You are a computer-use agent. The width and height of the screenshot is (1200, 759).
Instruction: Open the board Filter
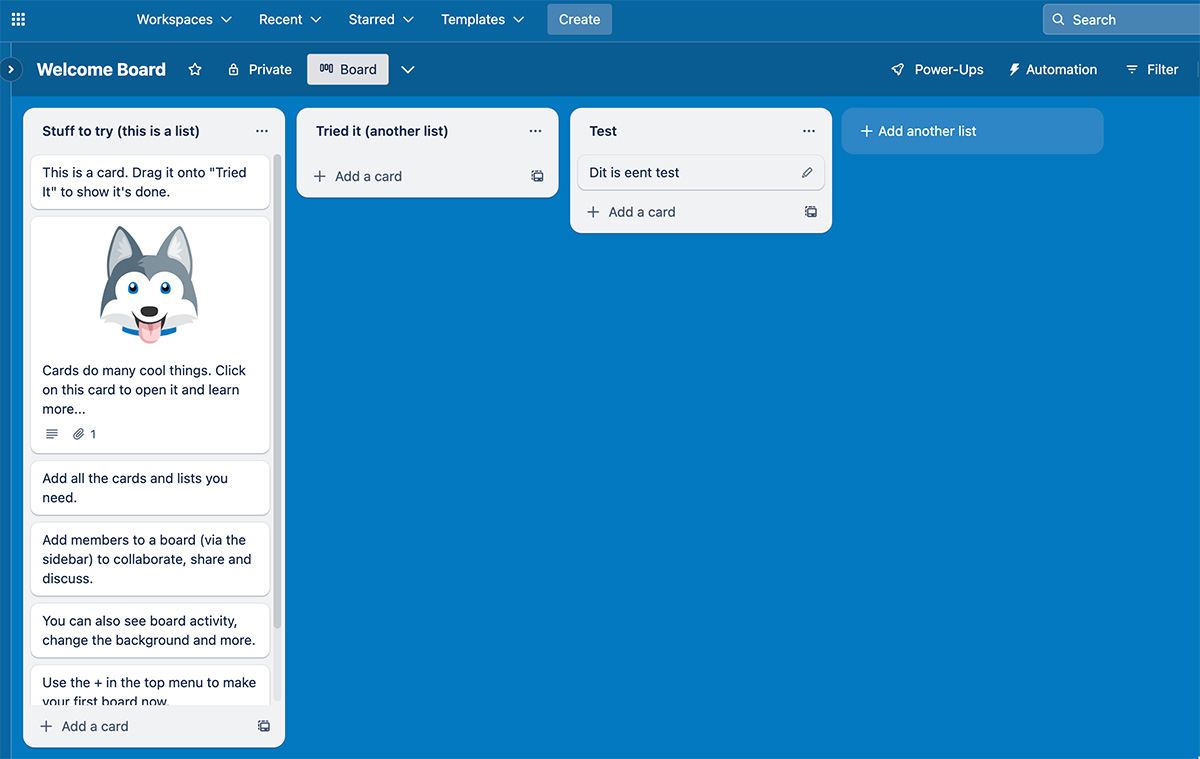click(1152, 69)
